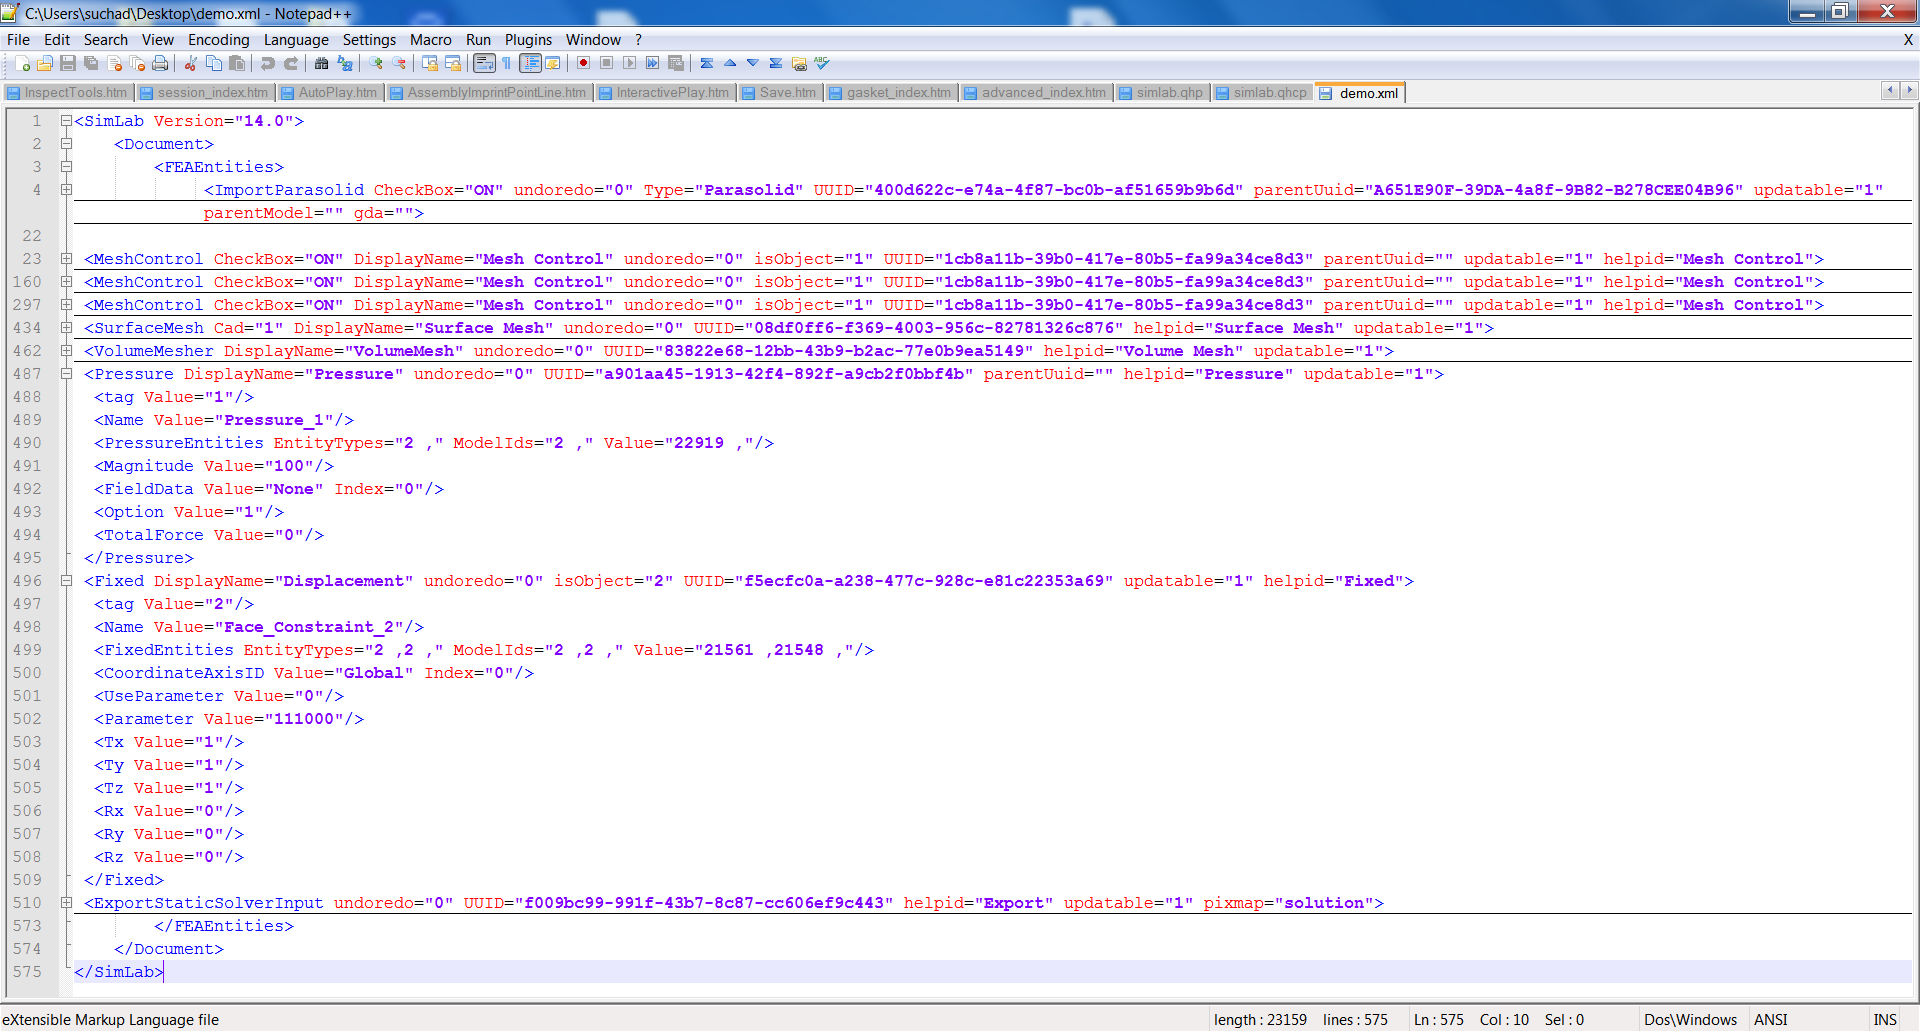Collapse the Pressure element fold marker
Image resolution: width=1920 pixels, height=1032 pixels.
[x=66, y=374]
